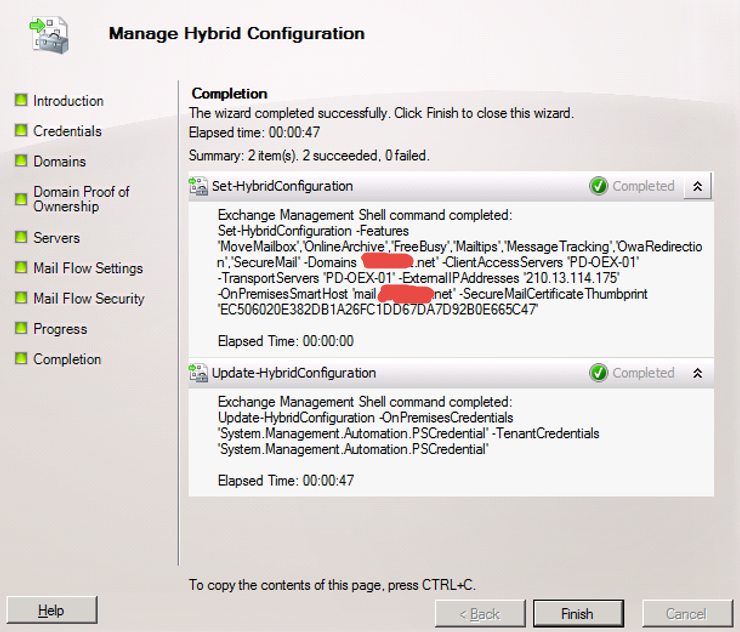Select the Domains wizard step

pyautogui.click(x=59, y=161)
